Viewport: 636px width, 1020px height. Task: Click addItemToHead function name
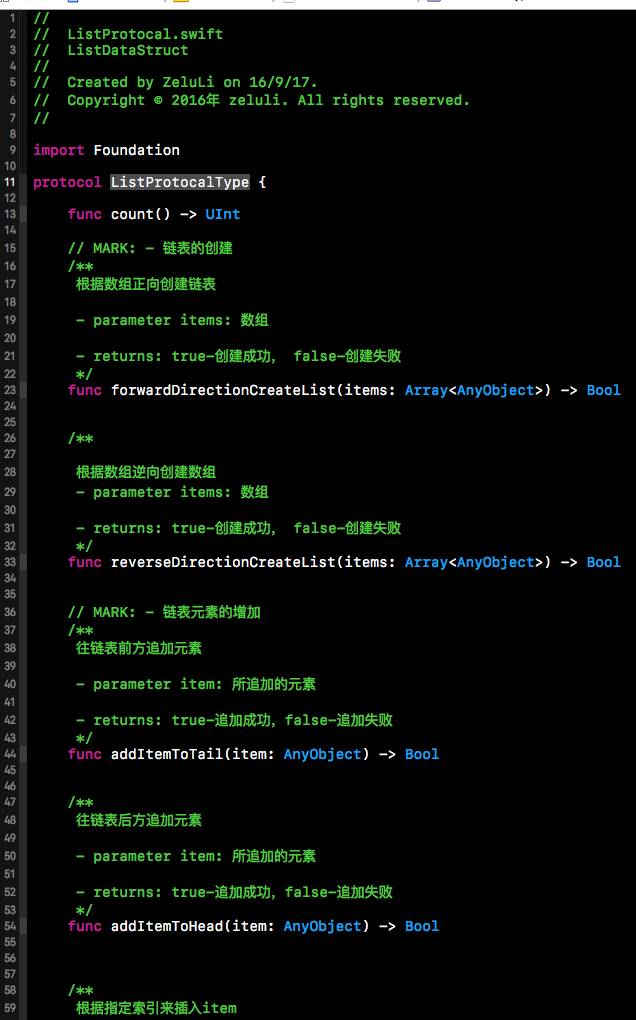[166, 926]
